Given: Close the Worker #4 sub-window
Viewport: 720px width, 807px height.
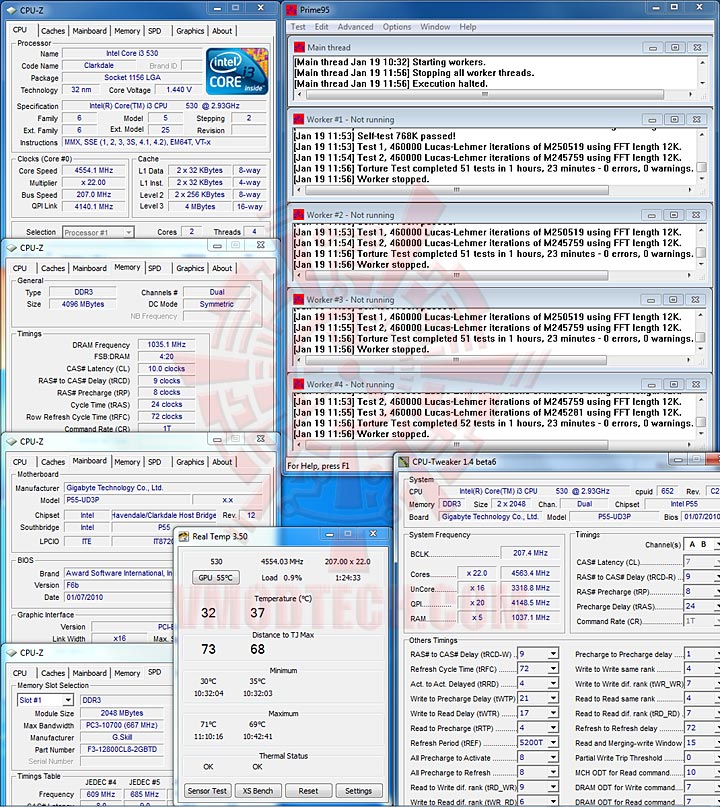Looking at the screenshot, I should pos(696,384).
